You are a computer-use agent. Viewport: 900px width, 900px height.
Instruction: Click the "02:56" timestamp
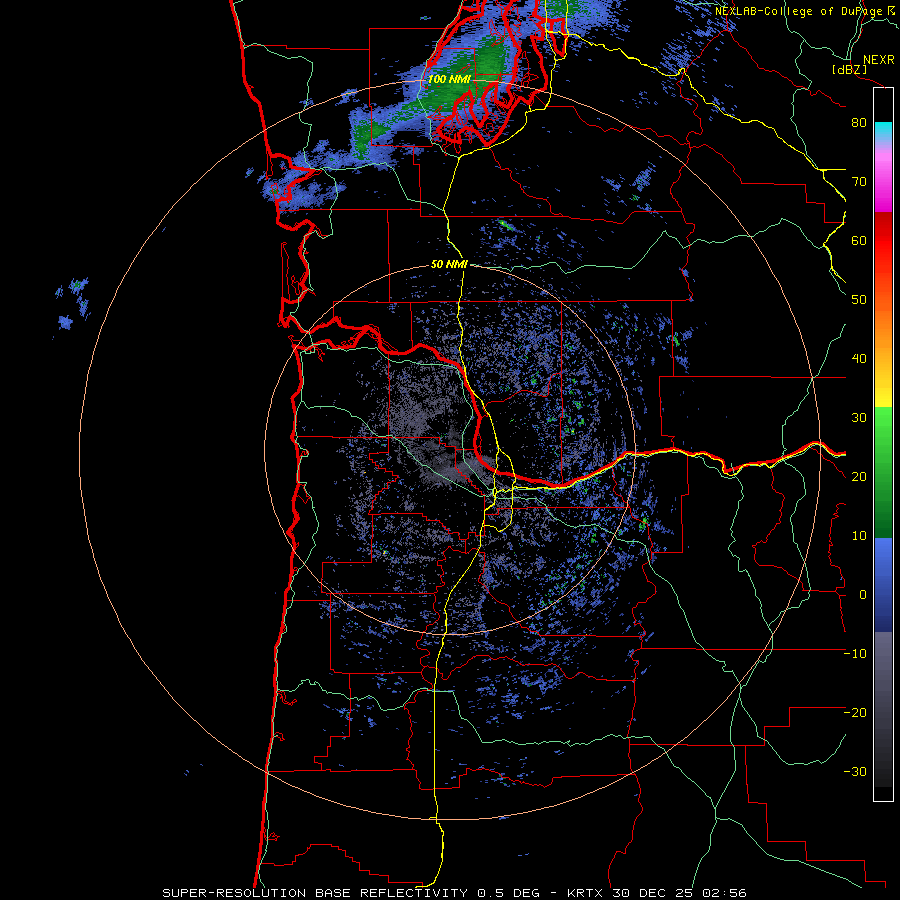pyautogui.click(x=722, y=893)
